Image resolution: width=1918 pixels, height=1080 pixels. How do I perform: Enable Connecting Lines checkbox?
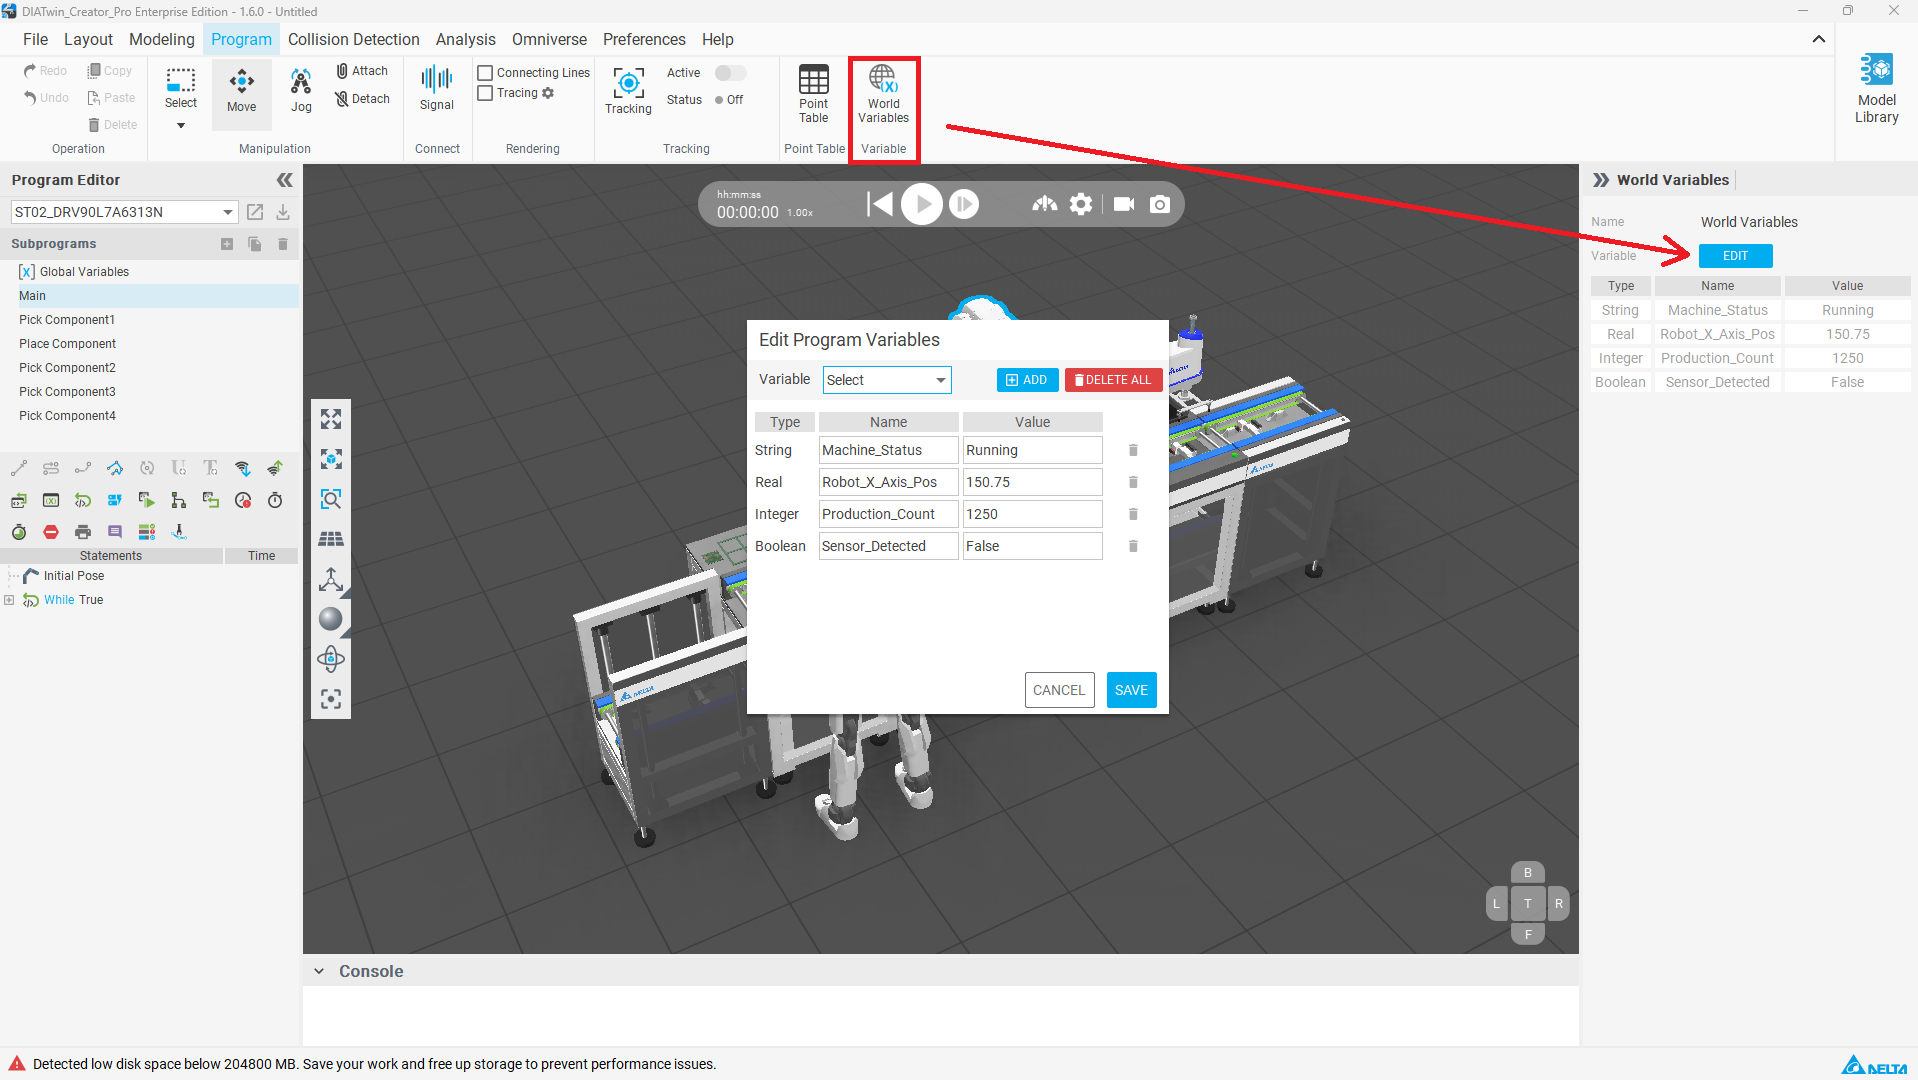pyautogui.click(x=485, y=73)
